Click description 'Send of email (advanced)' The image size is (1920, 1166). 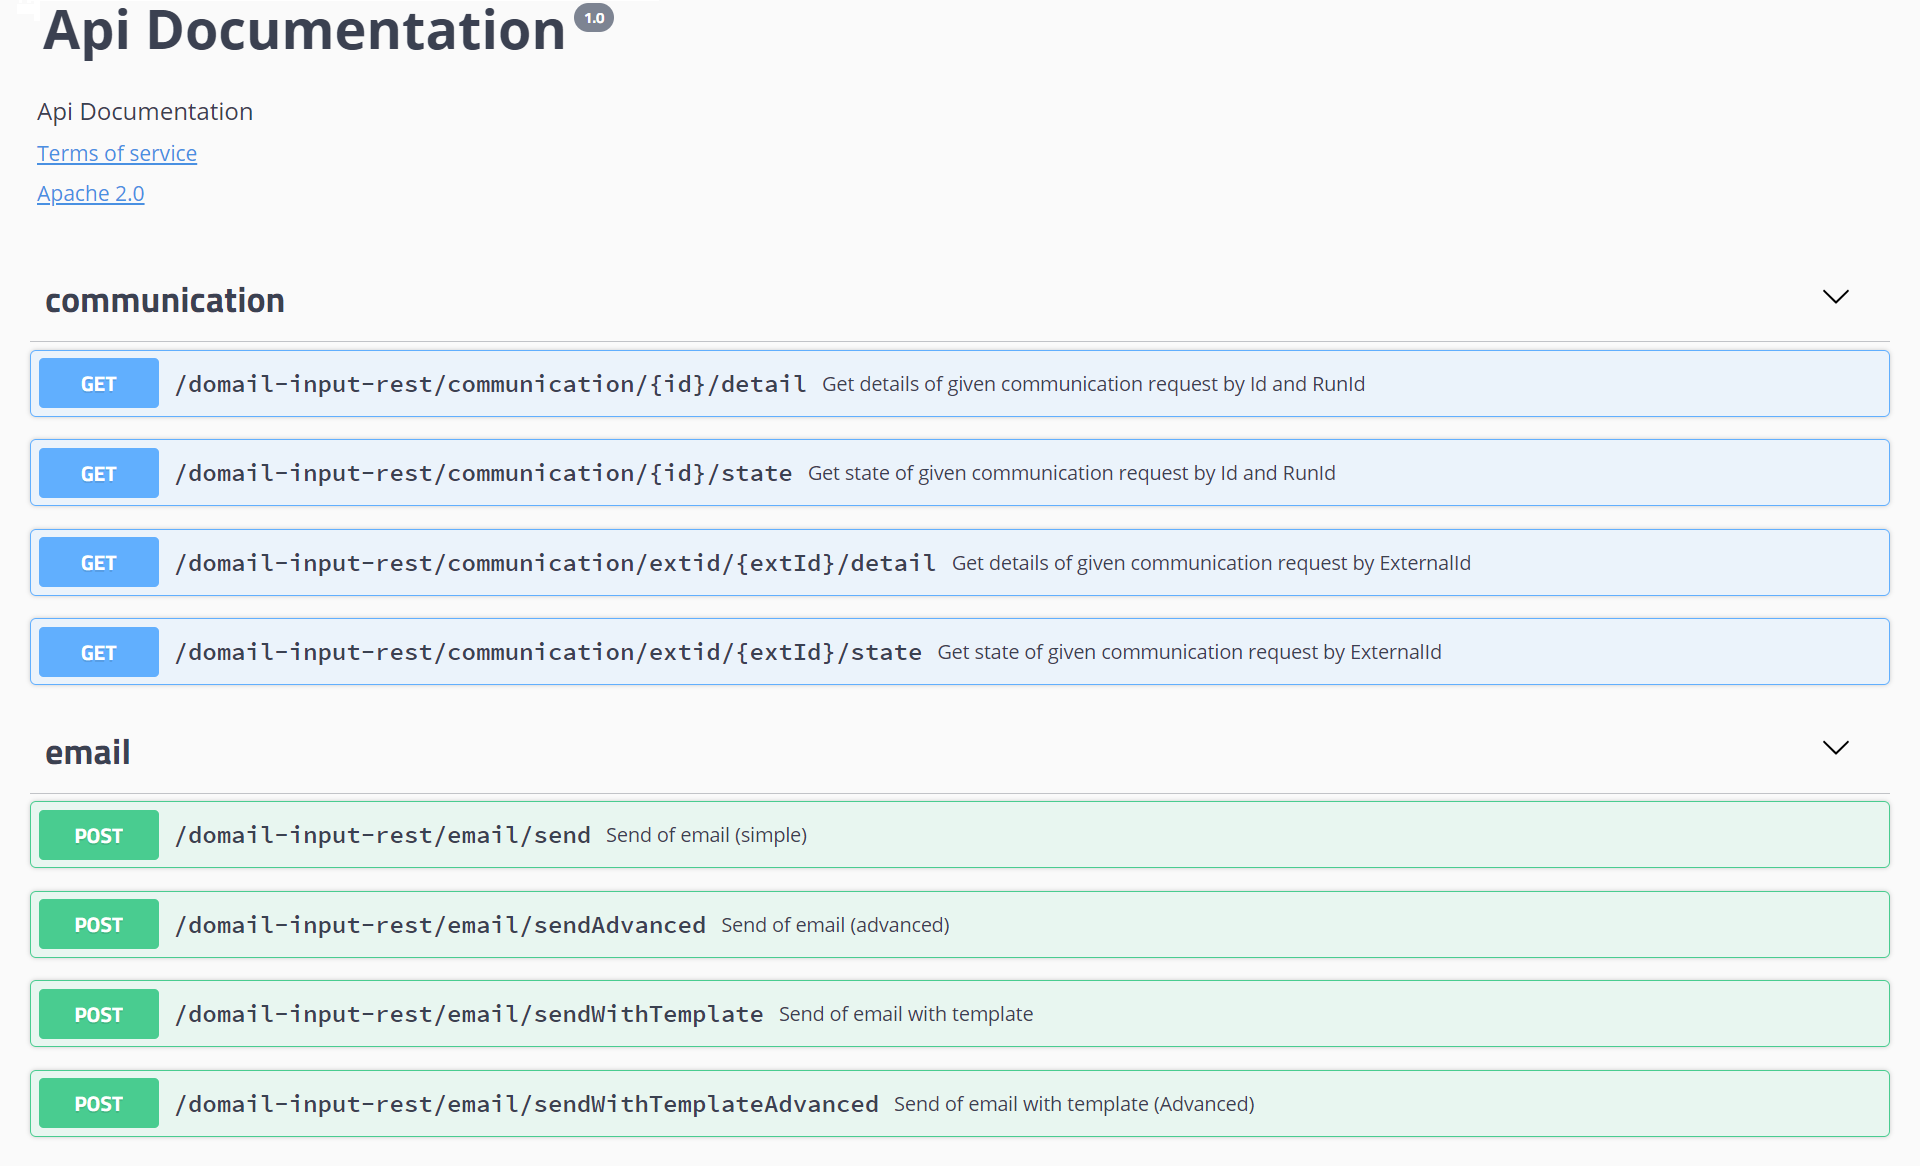pos(835,925)
